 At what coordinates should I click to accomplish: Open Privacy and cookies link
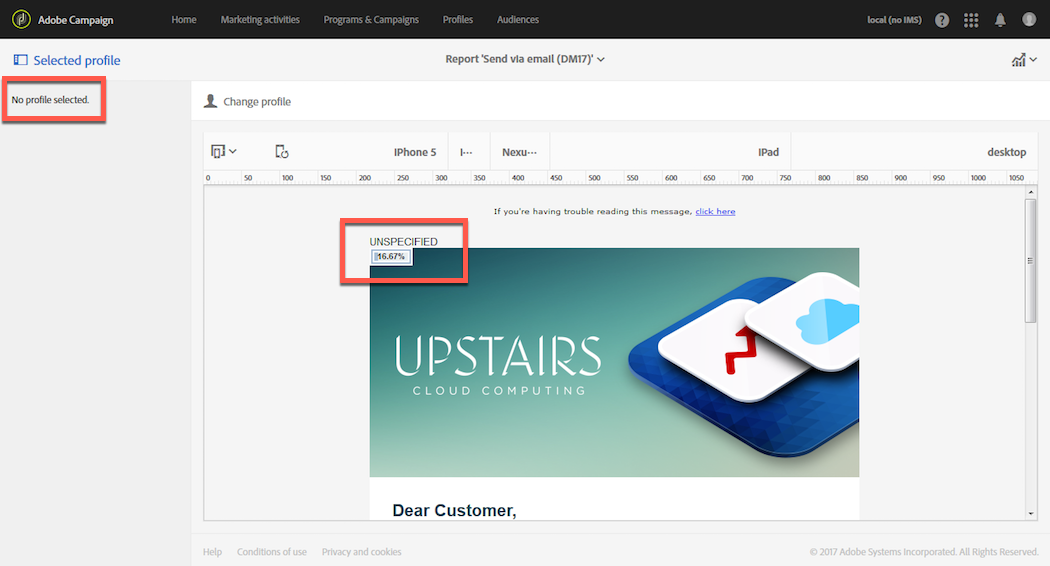pos(362,552)
